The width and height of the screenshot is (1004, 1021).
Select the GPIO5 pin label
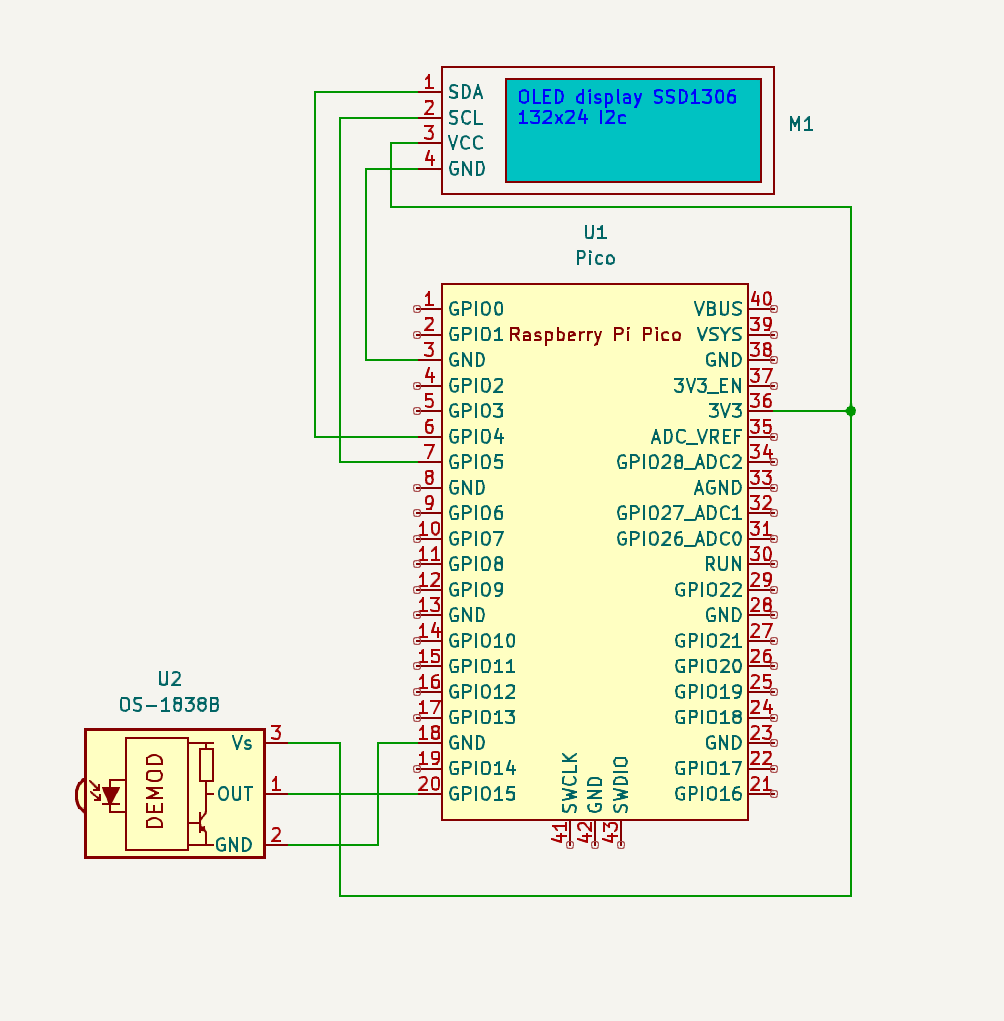[476, 462]
